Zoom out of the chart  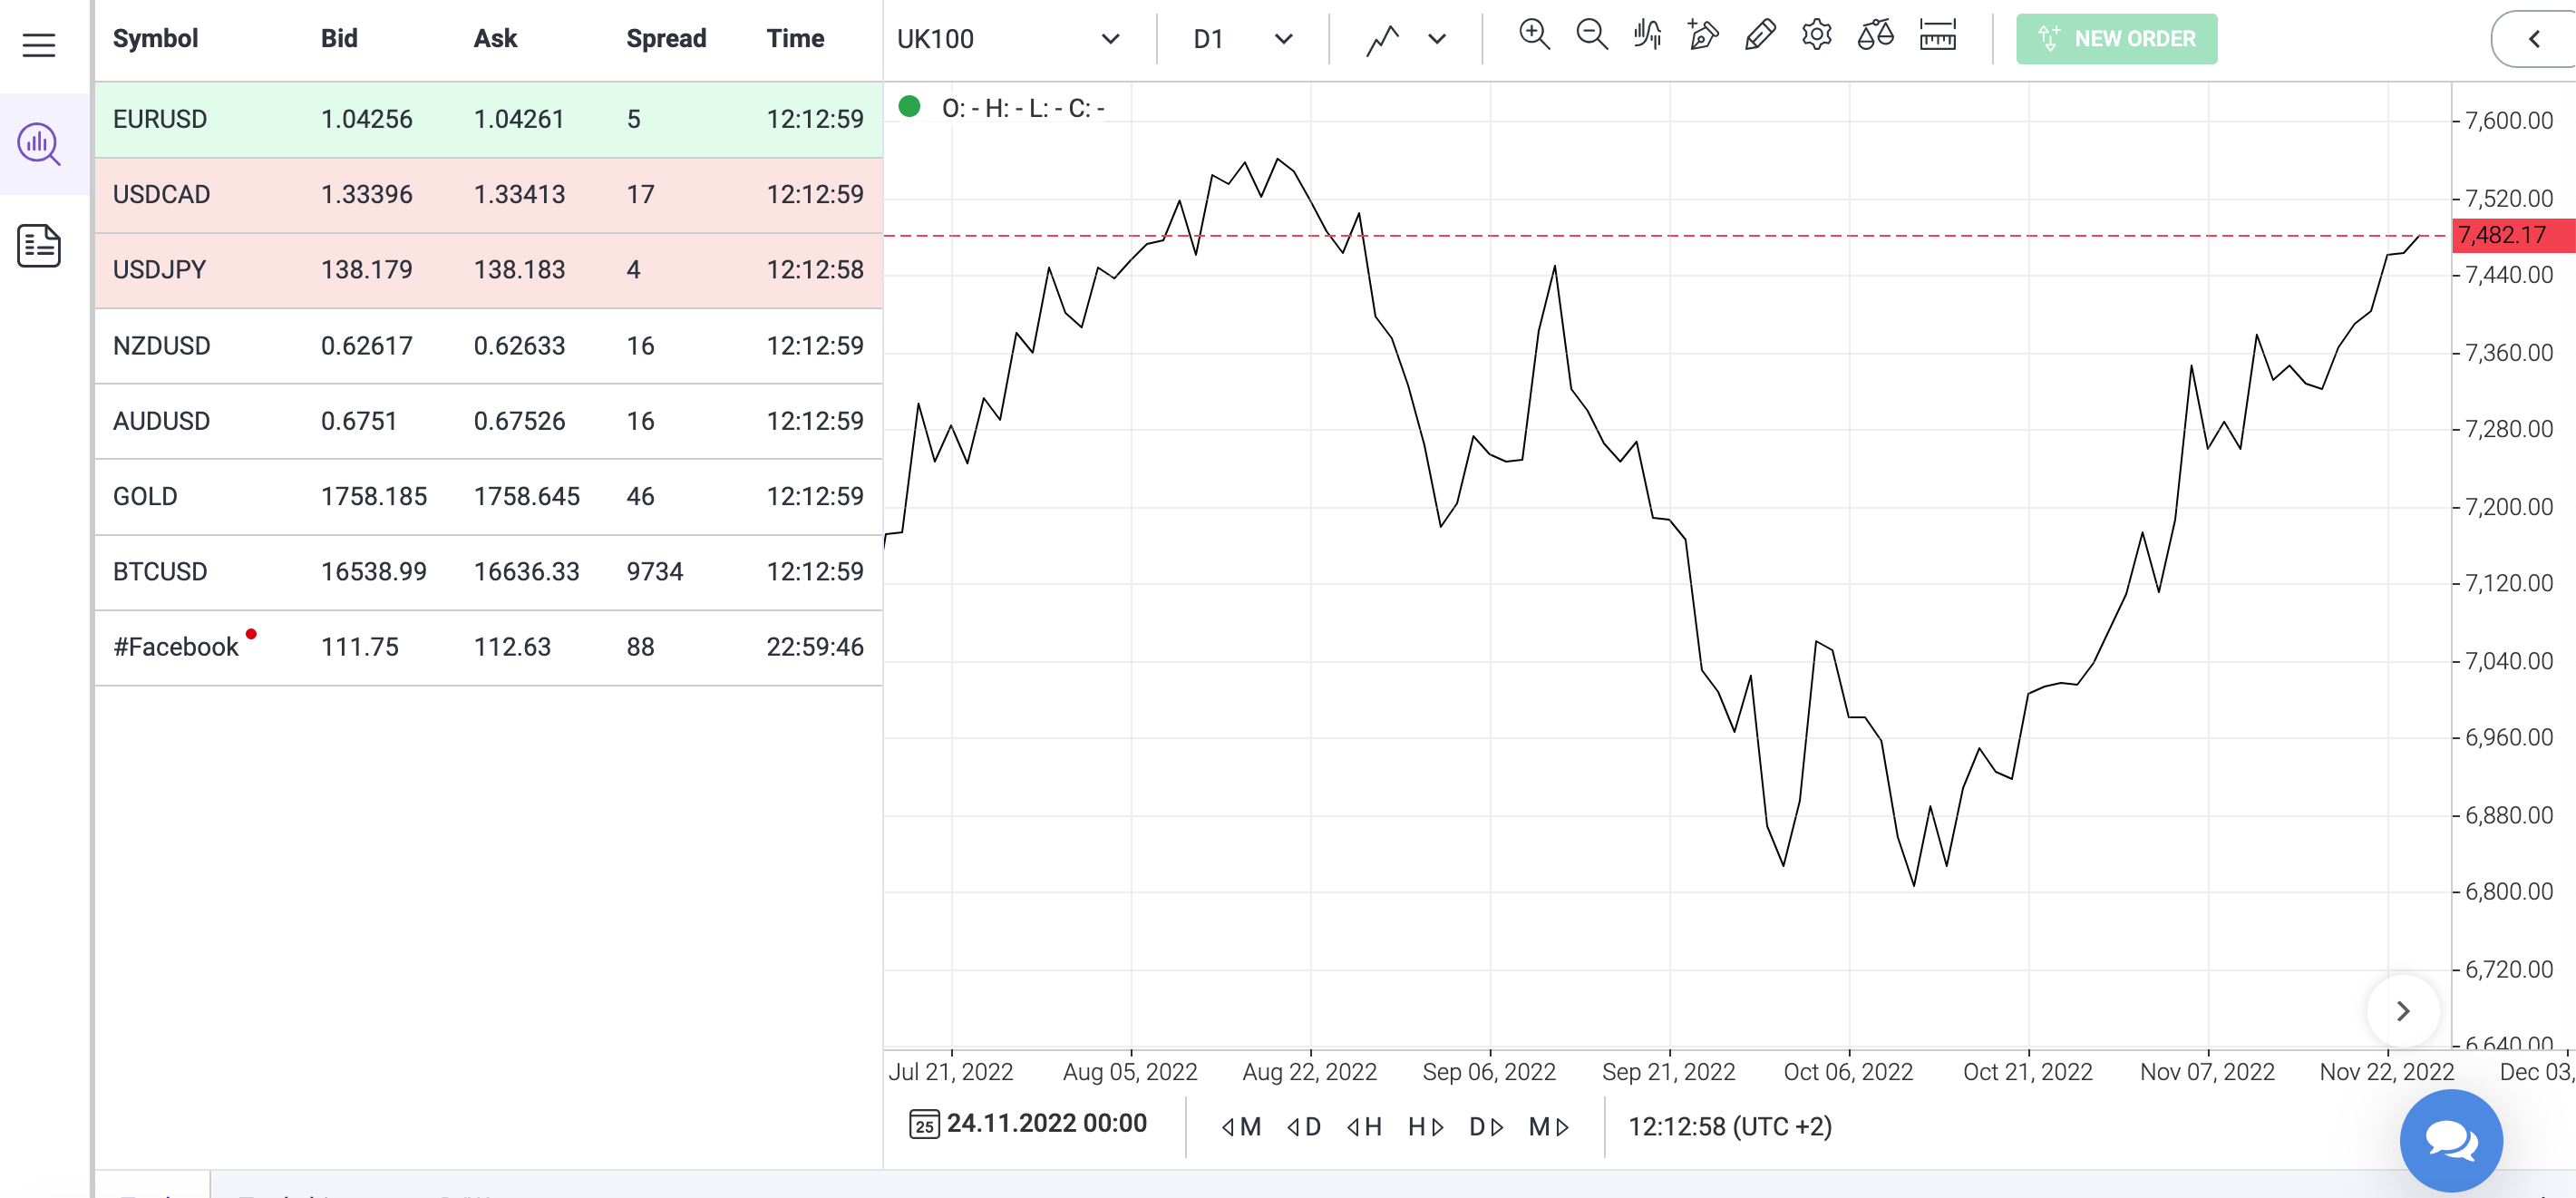(x=1591, y=36)
